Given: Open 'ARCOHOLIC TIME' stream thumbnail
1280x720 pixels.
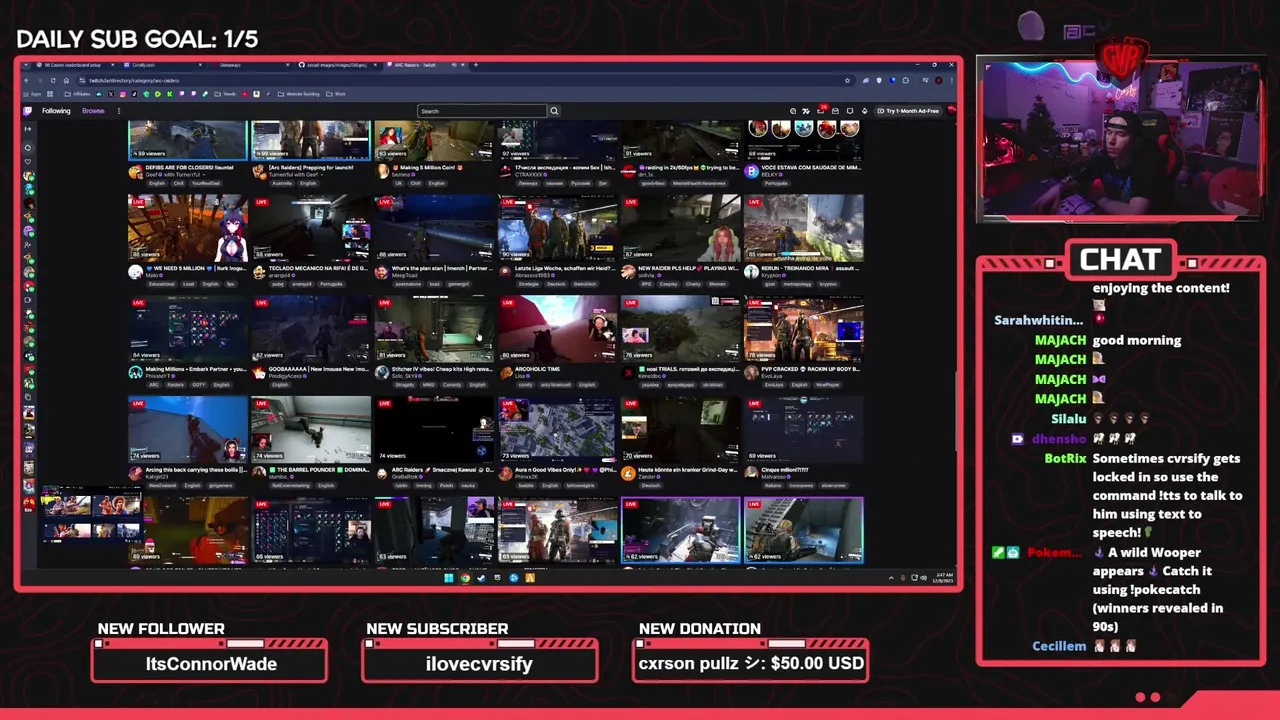Looking at the screenshot, I should tap(558, 329).
